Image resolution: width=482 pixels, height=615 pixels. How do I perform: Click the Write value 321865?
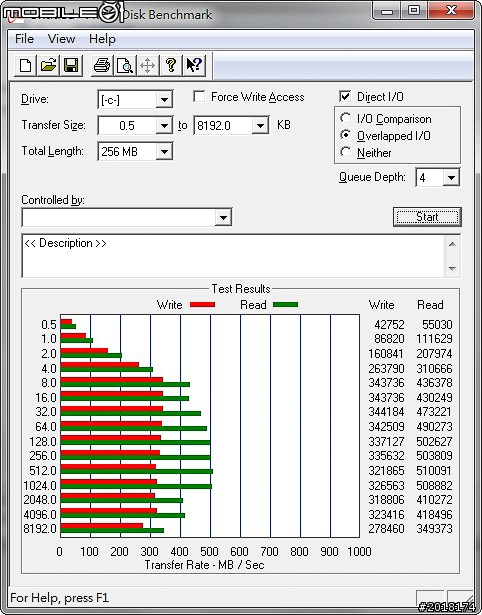coord(386,470)
